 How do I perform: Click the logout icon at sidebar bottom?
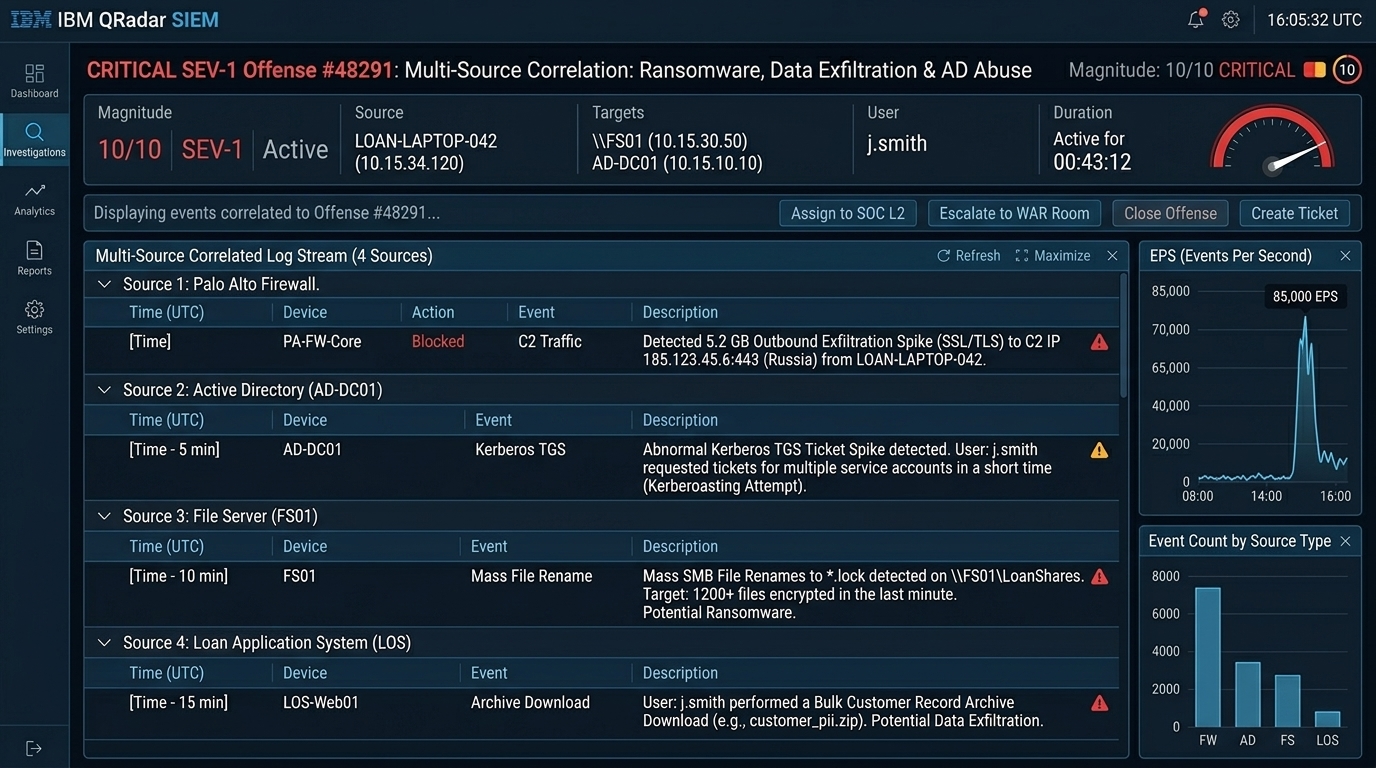(34, 748)
